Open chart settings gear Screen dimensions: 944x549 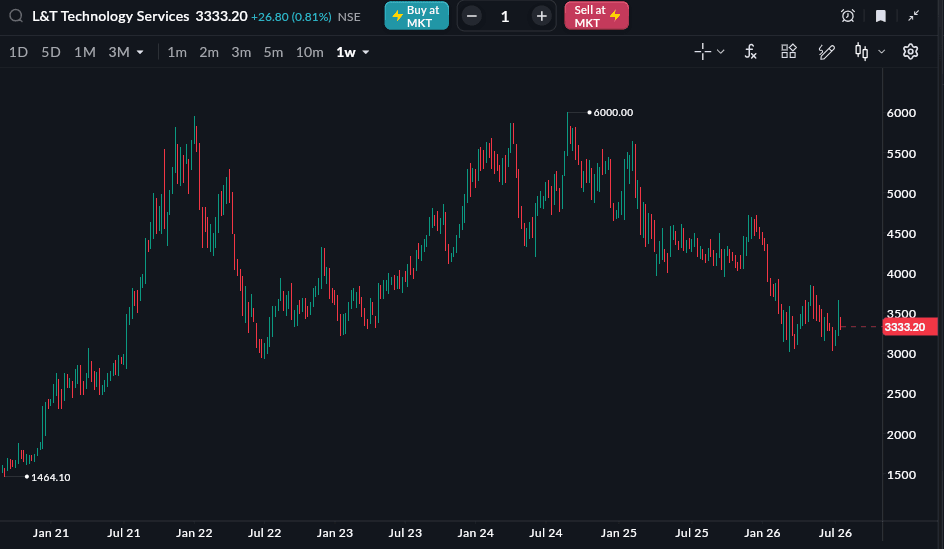pyautogui.click(x=910, y=52)
